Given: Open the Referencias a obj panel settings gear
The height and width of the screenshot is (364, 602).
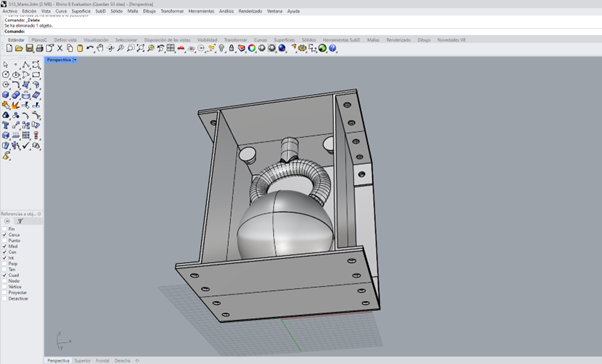Looking at the screenshot, I should click(x=40, y=214).
